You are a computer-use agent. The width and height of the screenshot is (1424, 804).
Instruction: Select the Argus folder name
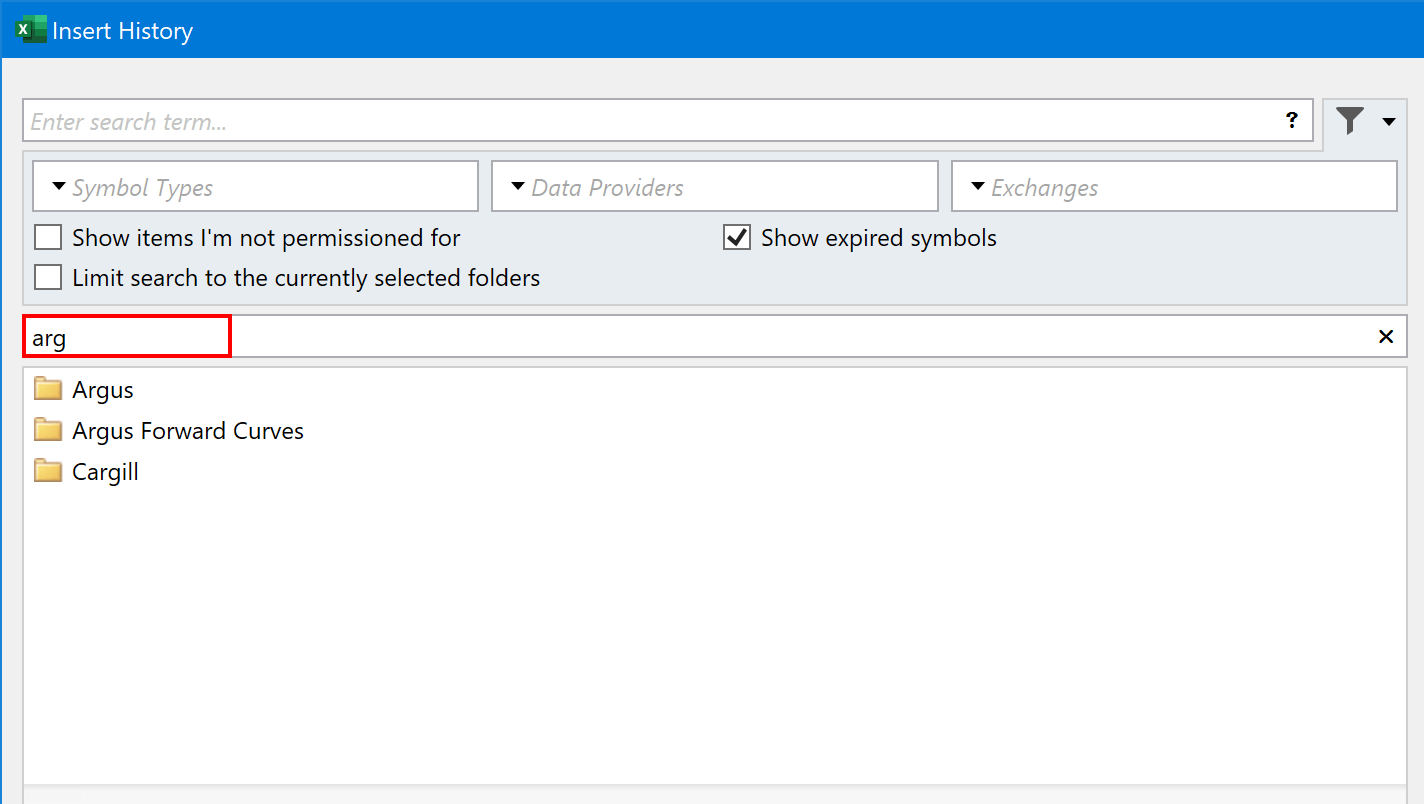point(103,390)
